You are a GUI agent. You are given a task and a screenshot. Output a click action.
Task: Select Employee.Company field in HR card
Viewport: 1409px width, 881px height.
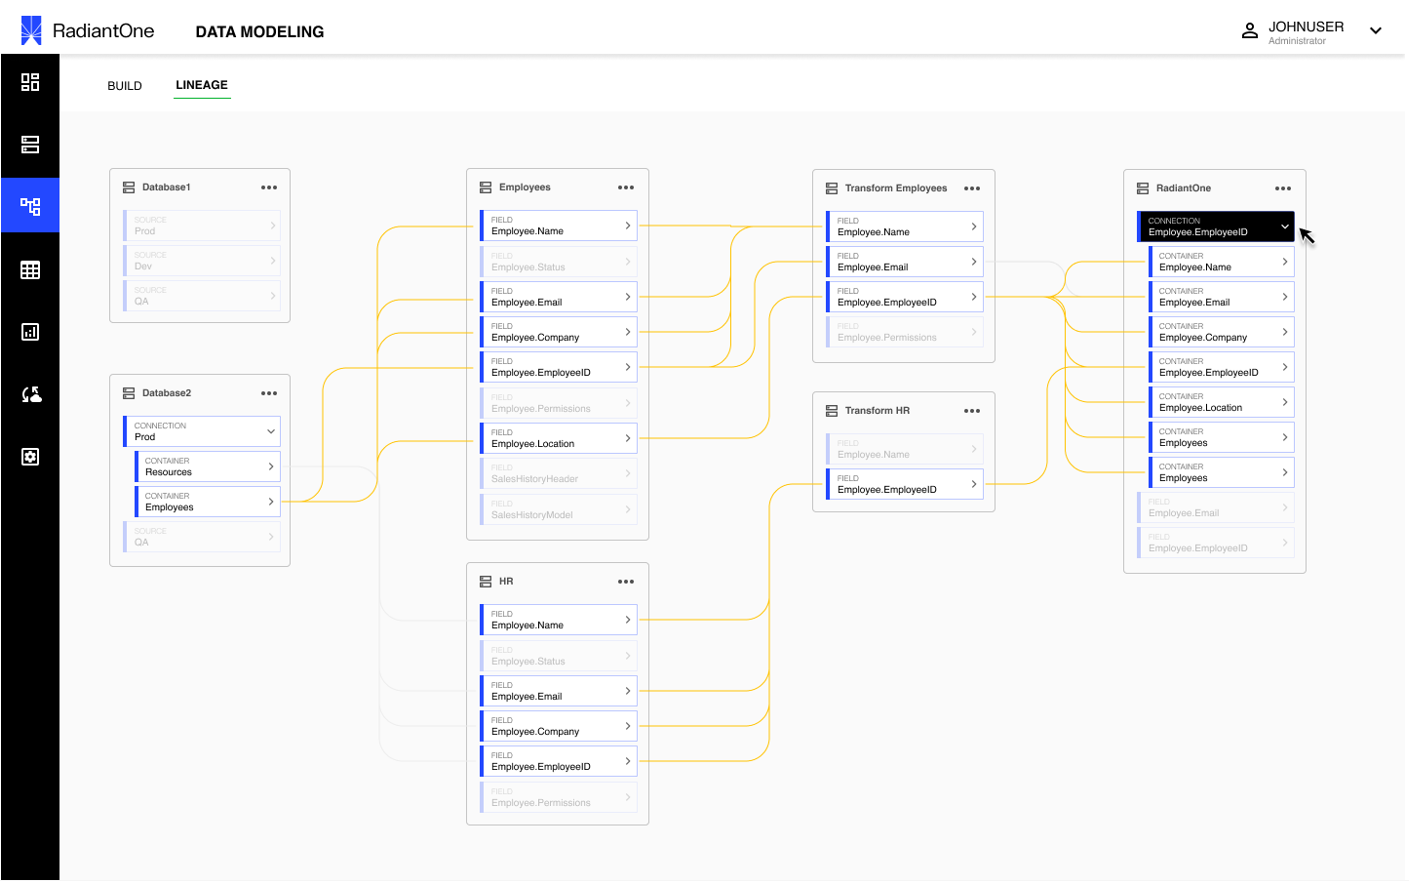[559, 726]
